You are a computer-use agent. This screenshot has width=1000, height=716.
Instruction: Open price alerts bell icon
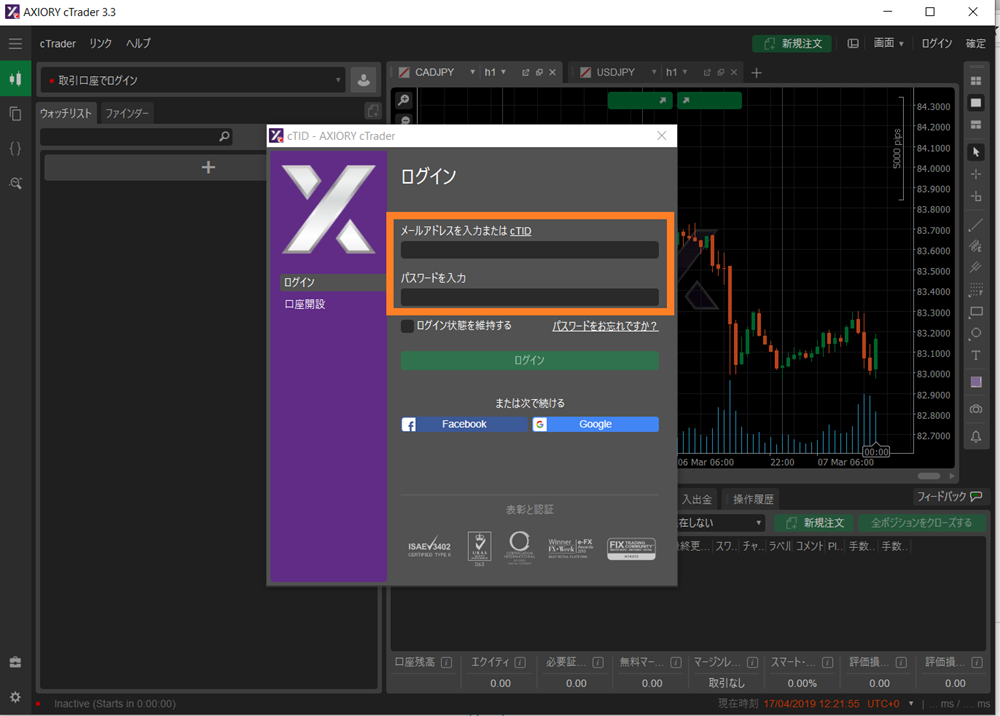(976, 437)
